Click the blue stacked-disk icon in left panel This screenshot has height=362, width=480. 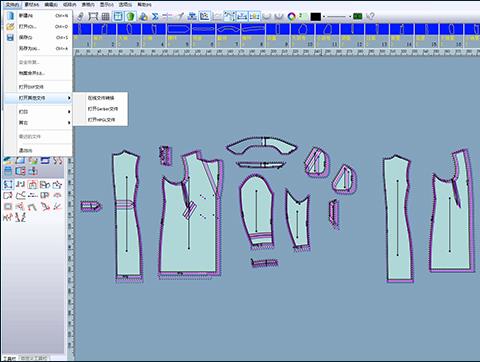[x=8, y=171]
